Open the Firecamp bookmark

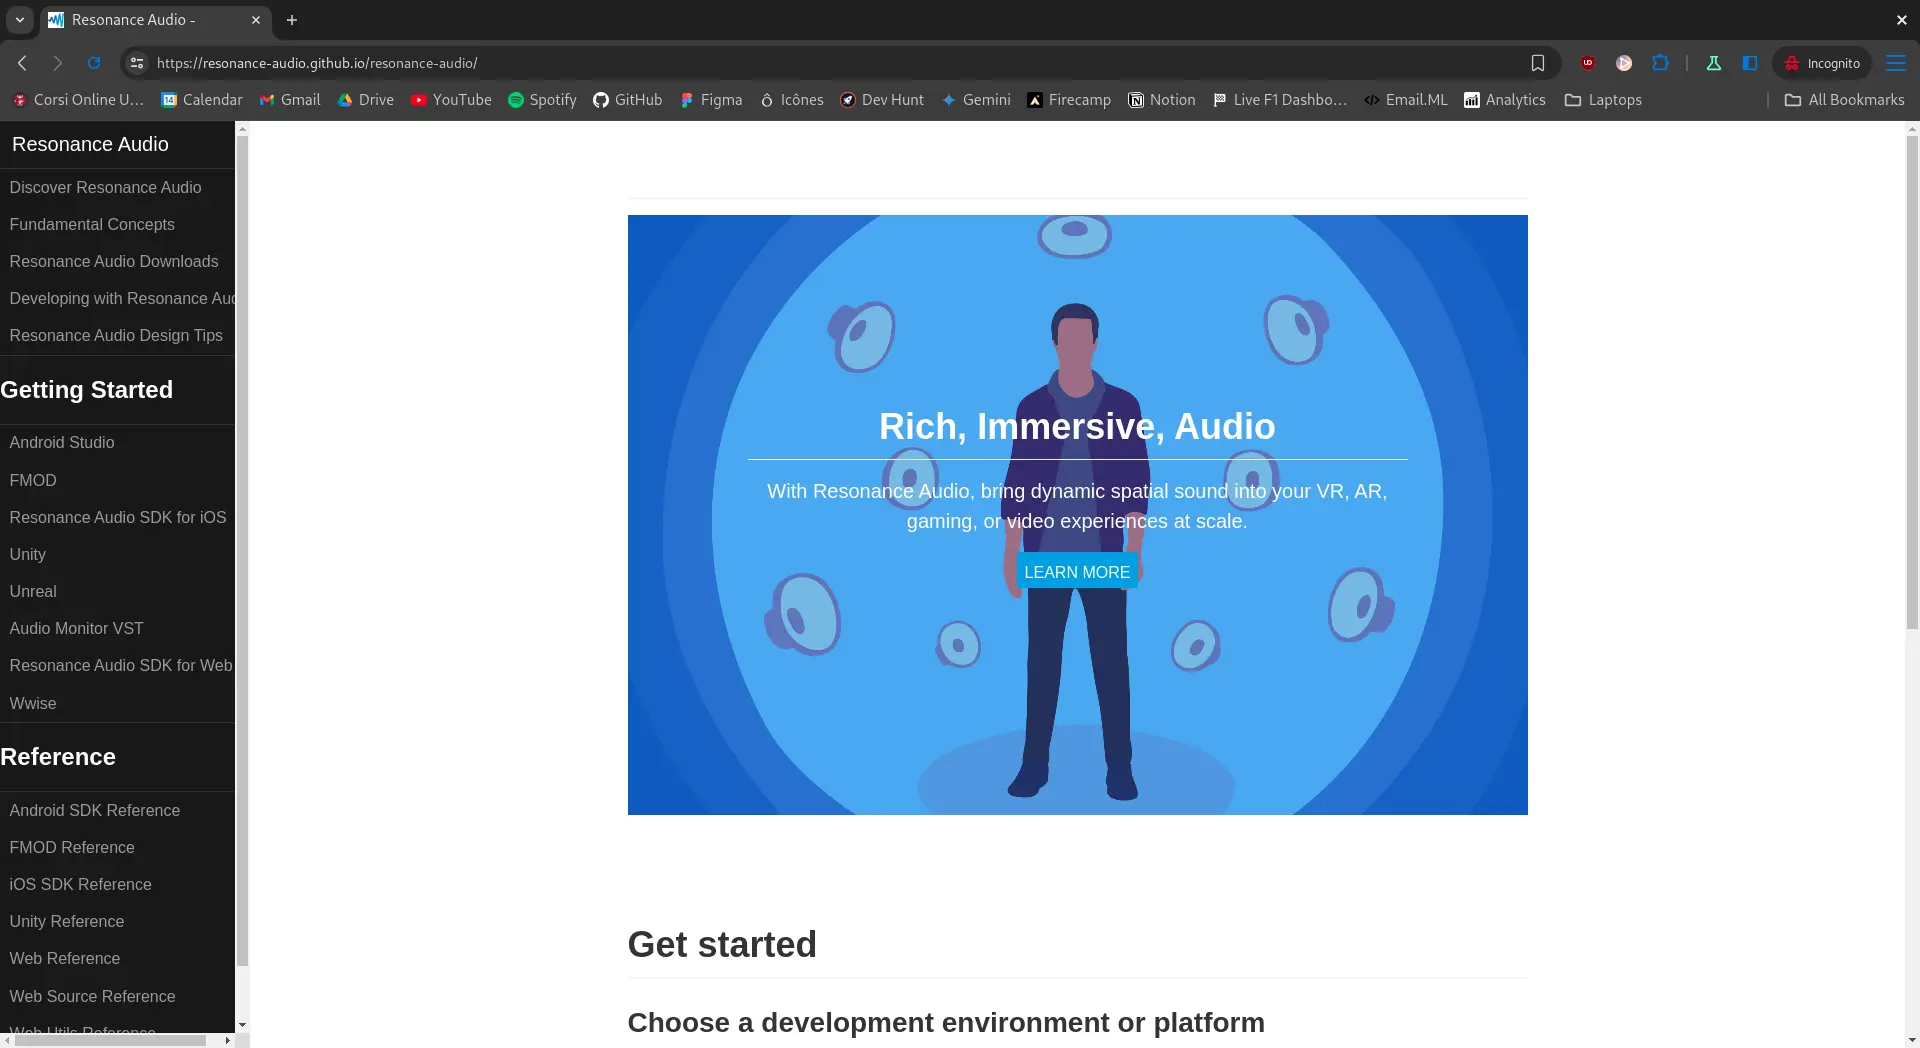(x=1069, y=100)
